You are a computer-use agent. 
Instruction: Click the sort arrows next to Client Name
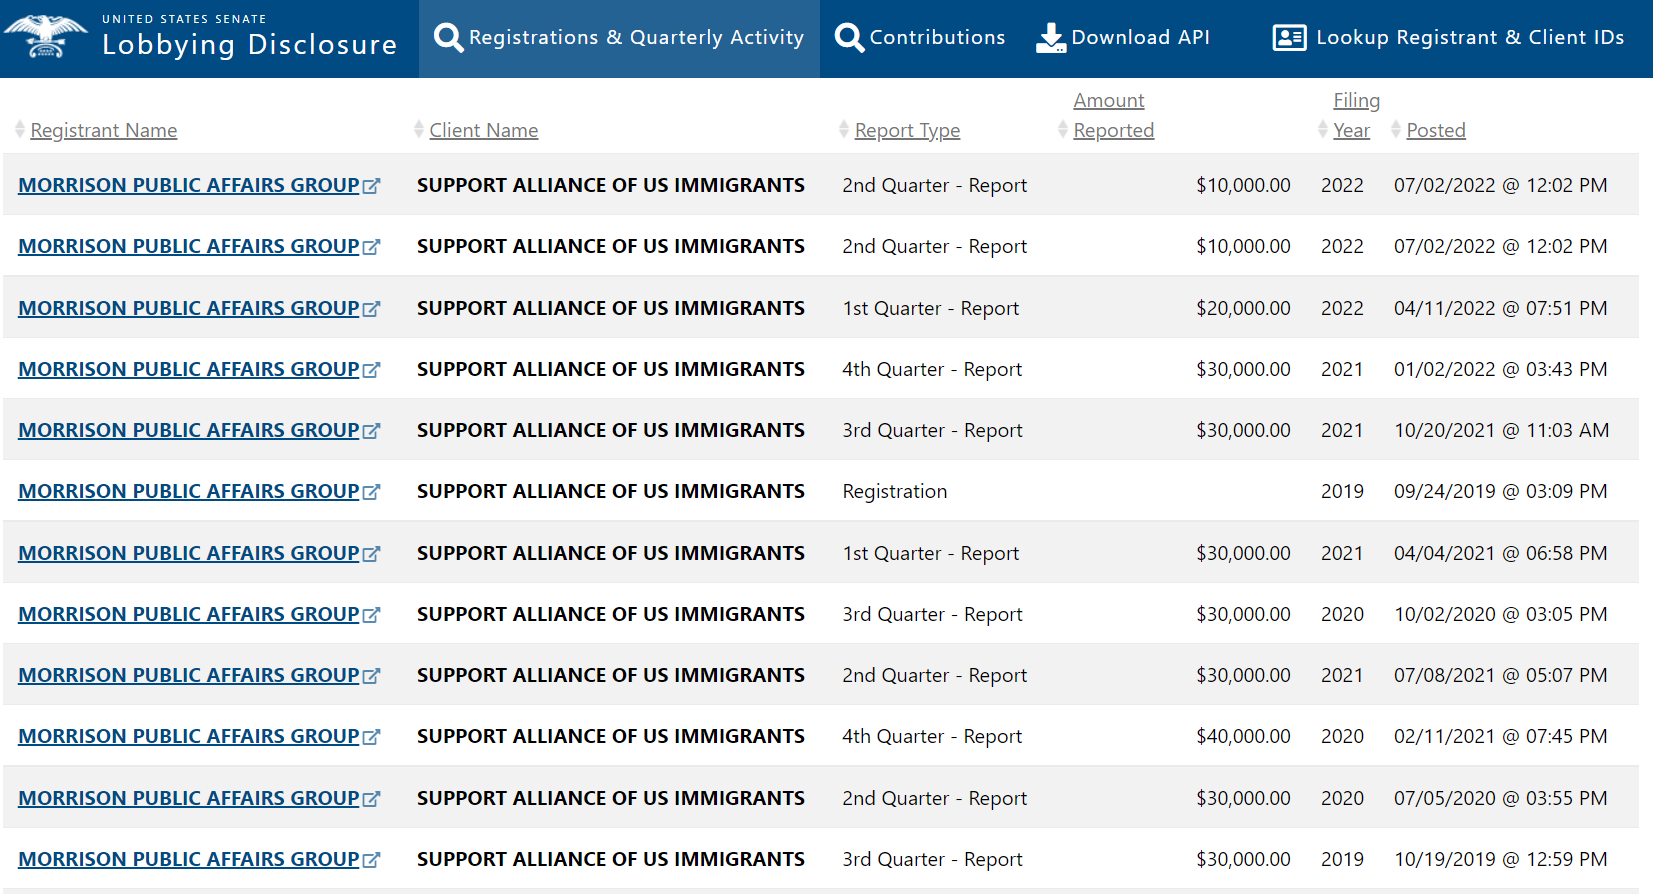coord(417,129)
